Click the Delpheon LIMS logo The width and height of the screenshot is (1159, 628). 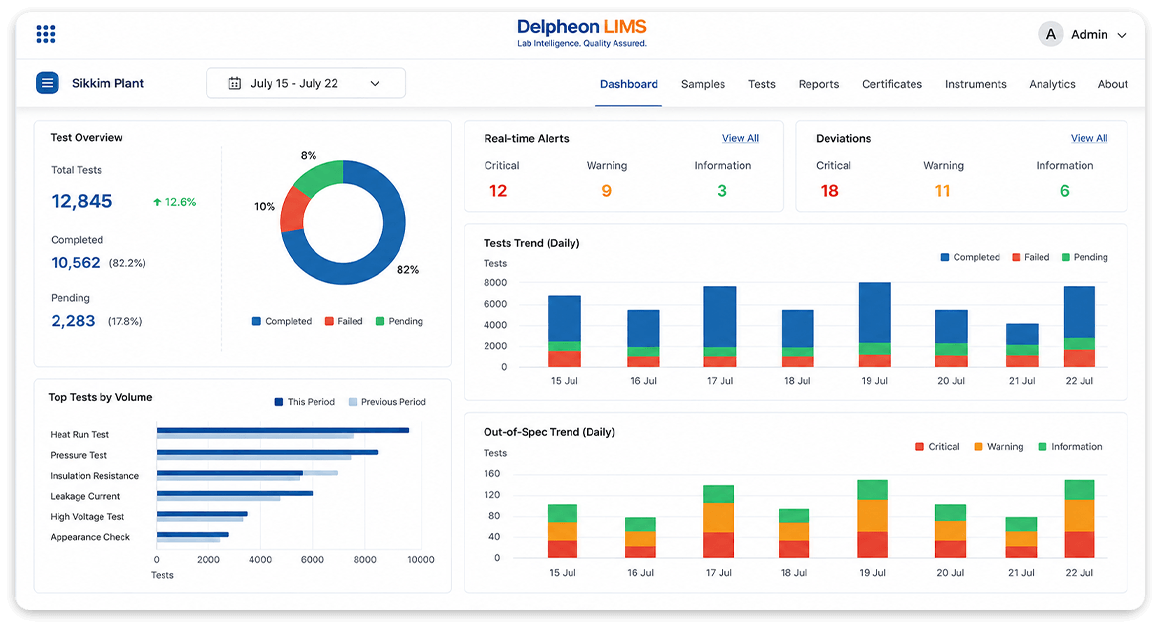tap(582, 33)
